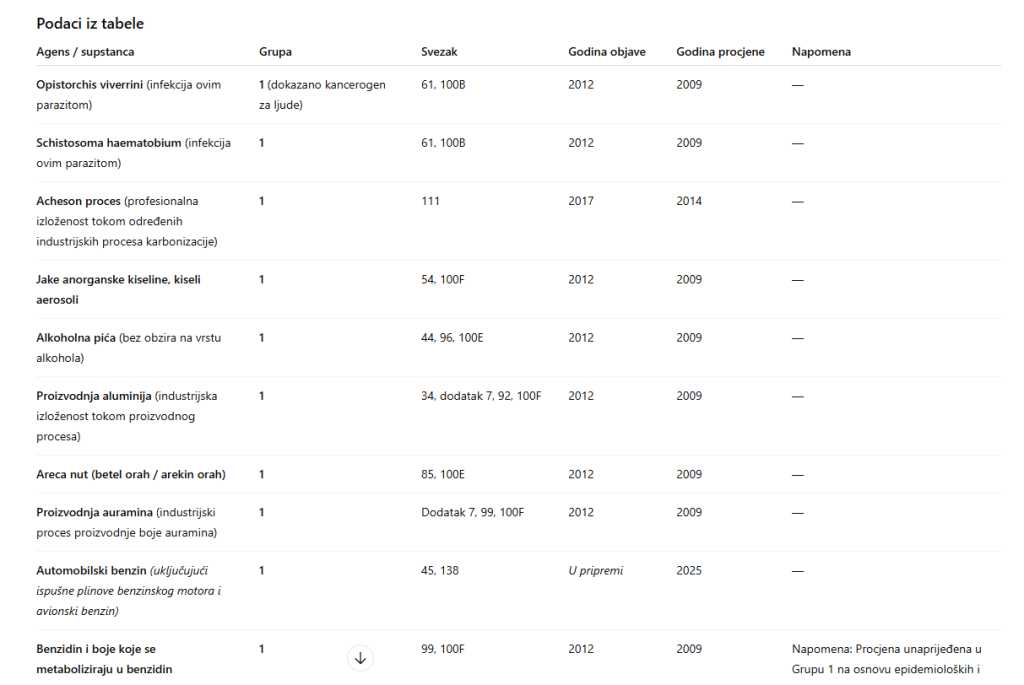1024x685 pixels.
Task: Click the "Agens / supstanca" column header
Action: click(x=85, y=52)
